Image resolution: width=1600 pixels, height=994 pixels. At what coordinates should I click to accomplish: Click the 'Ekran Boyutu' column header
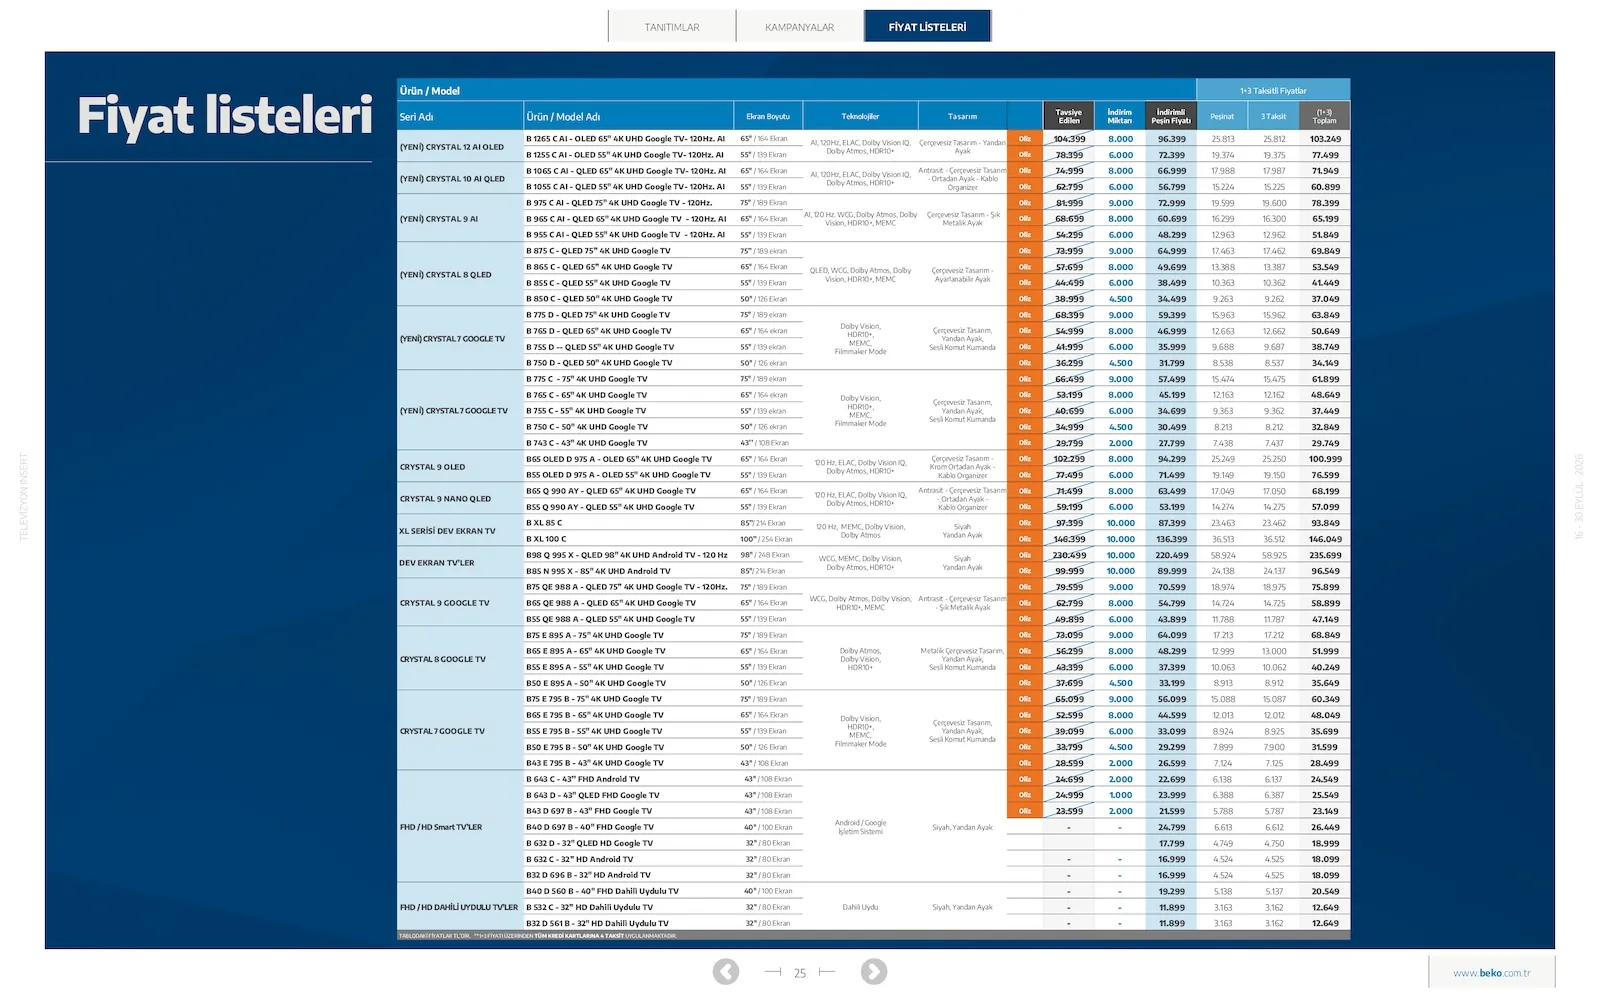pyautogui.click(x=768, y=117)
